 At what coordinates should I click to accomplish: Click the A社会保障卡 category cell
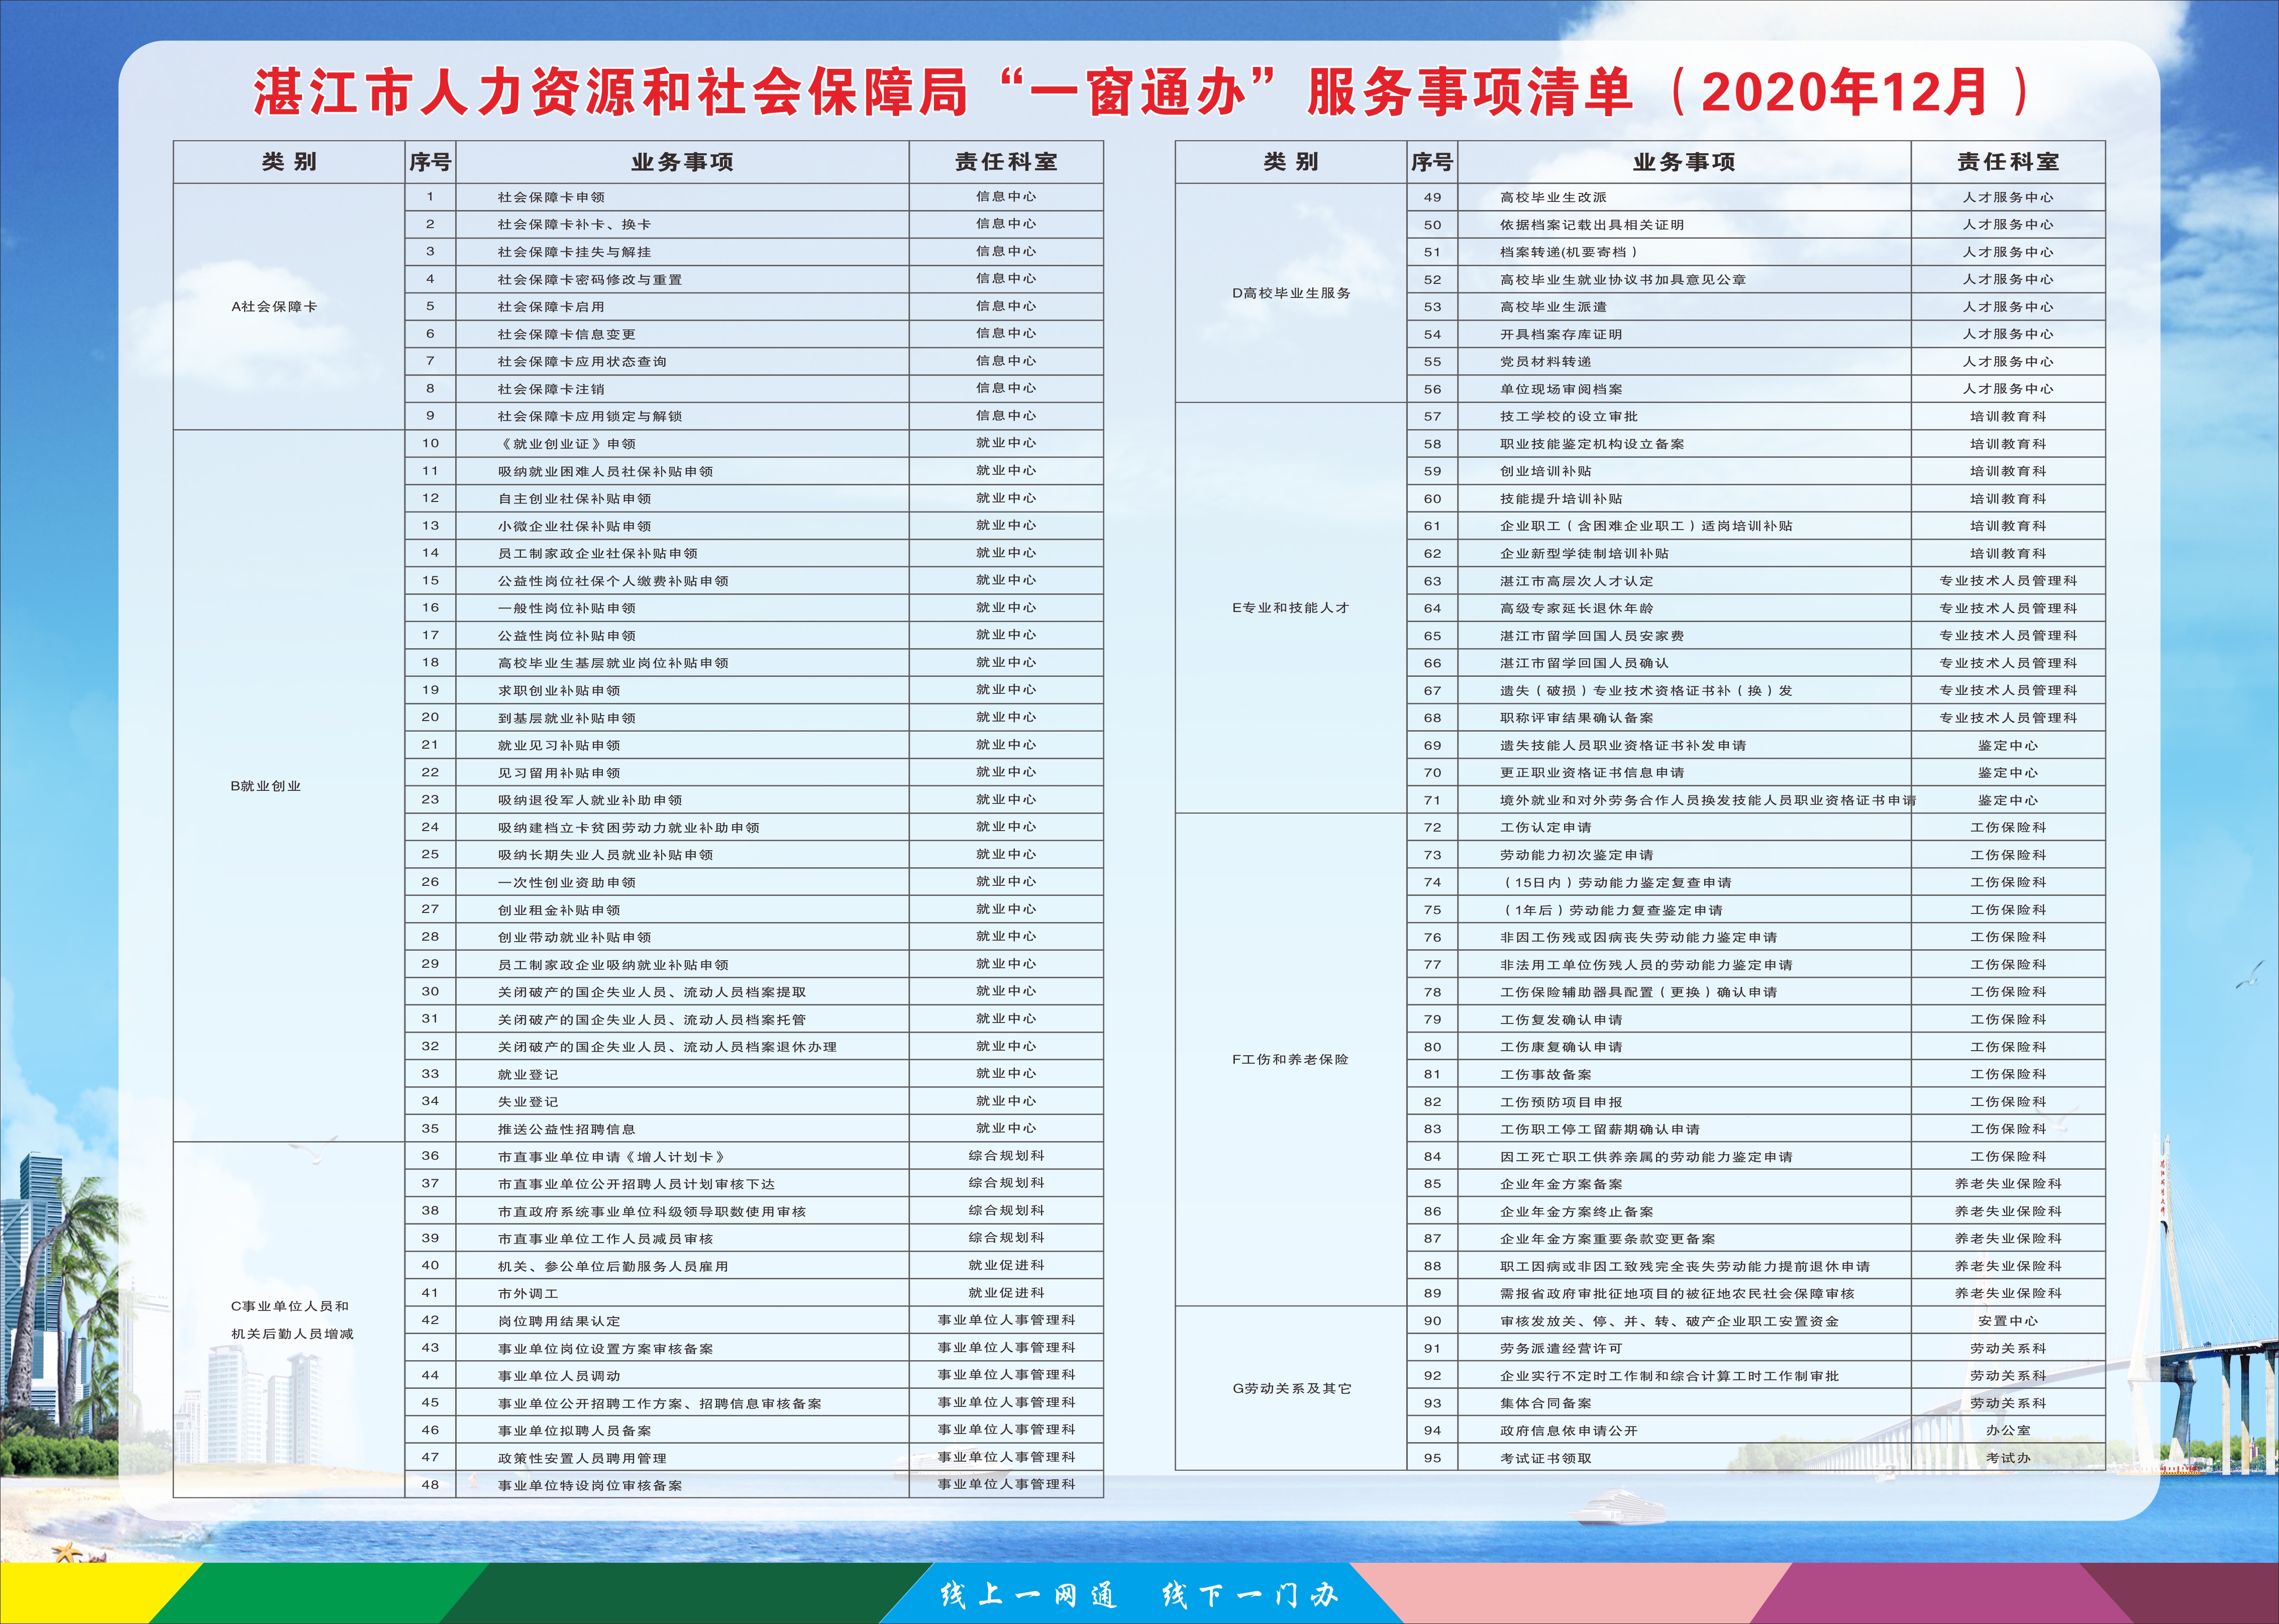[274, 307]
